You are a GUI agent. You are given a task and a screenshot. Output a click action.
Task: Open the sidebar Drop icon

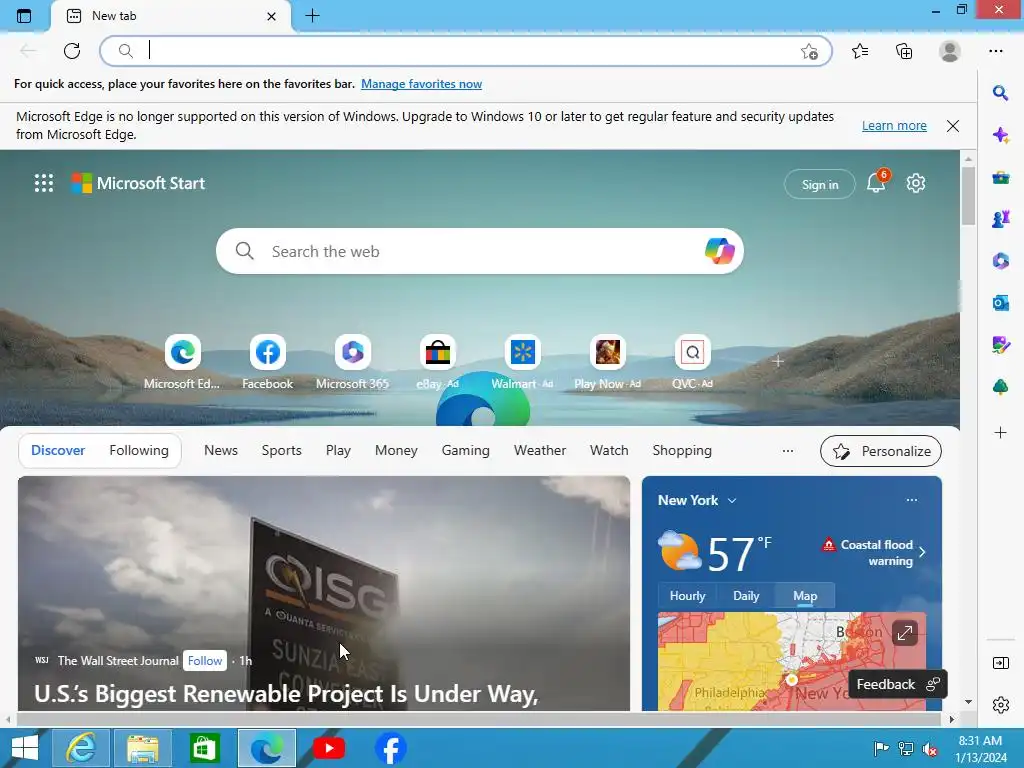[x=1000, y=345]
